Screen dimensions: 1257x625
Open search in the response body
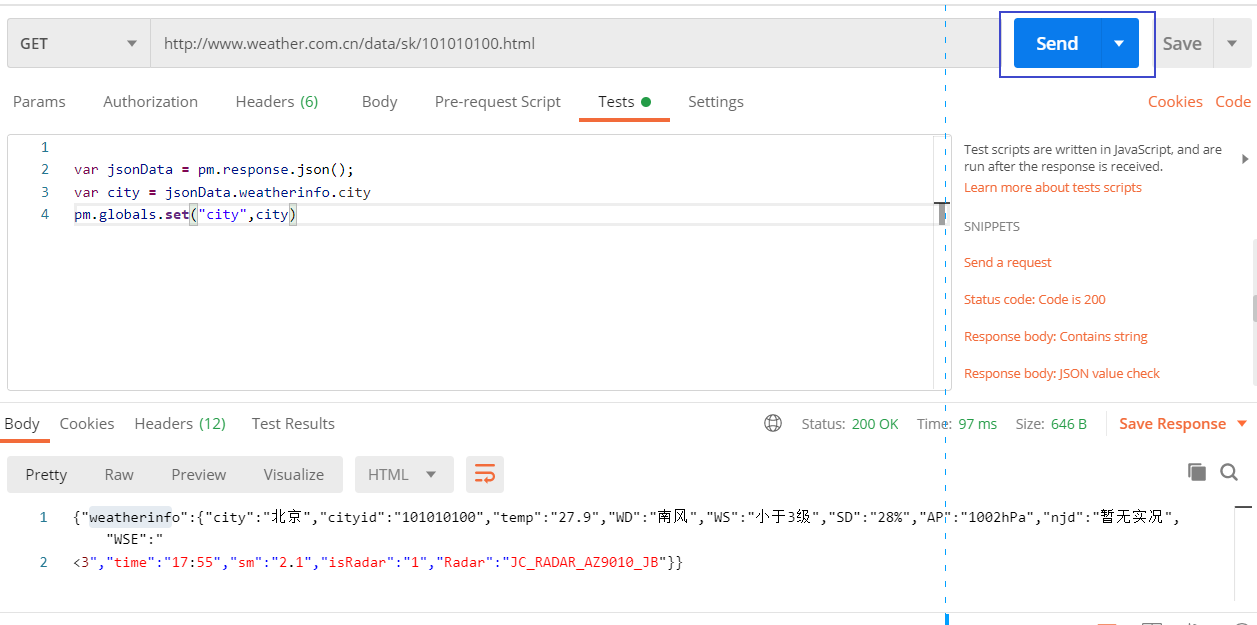point(1229,472)
